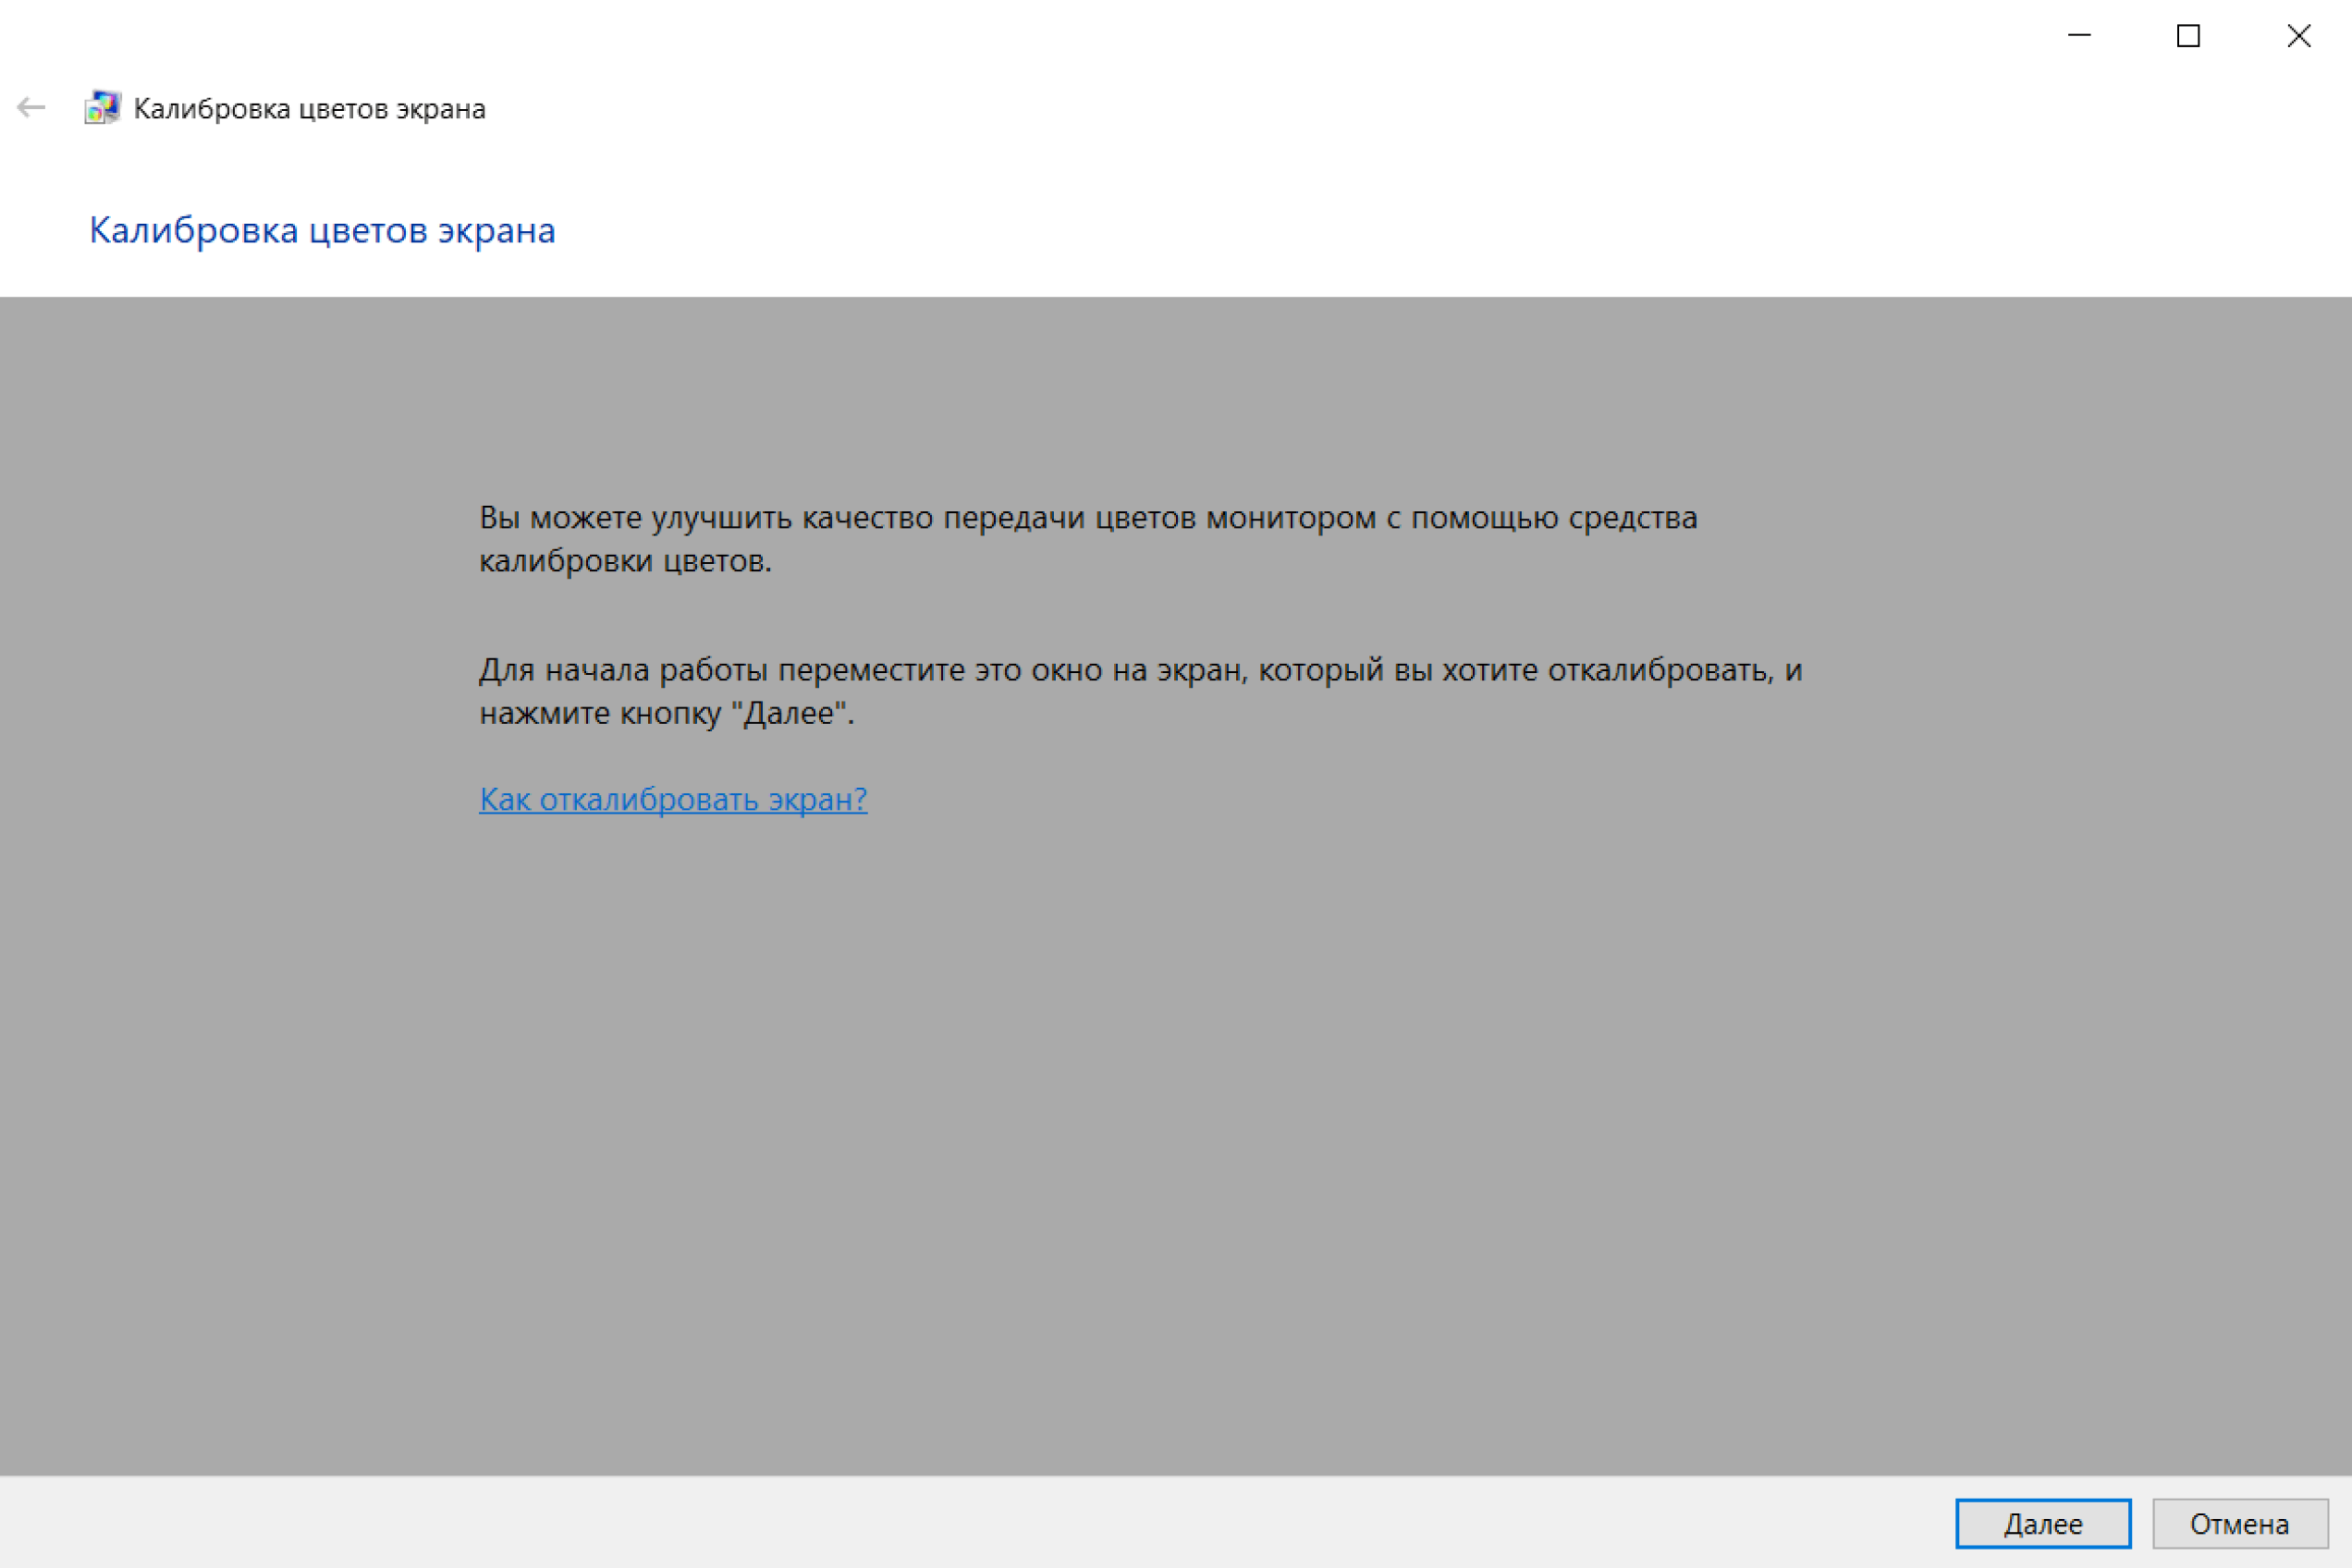Click the Display Color Calibration app icon
2352x1568 pixels.
click(x=102, y=107)
